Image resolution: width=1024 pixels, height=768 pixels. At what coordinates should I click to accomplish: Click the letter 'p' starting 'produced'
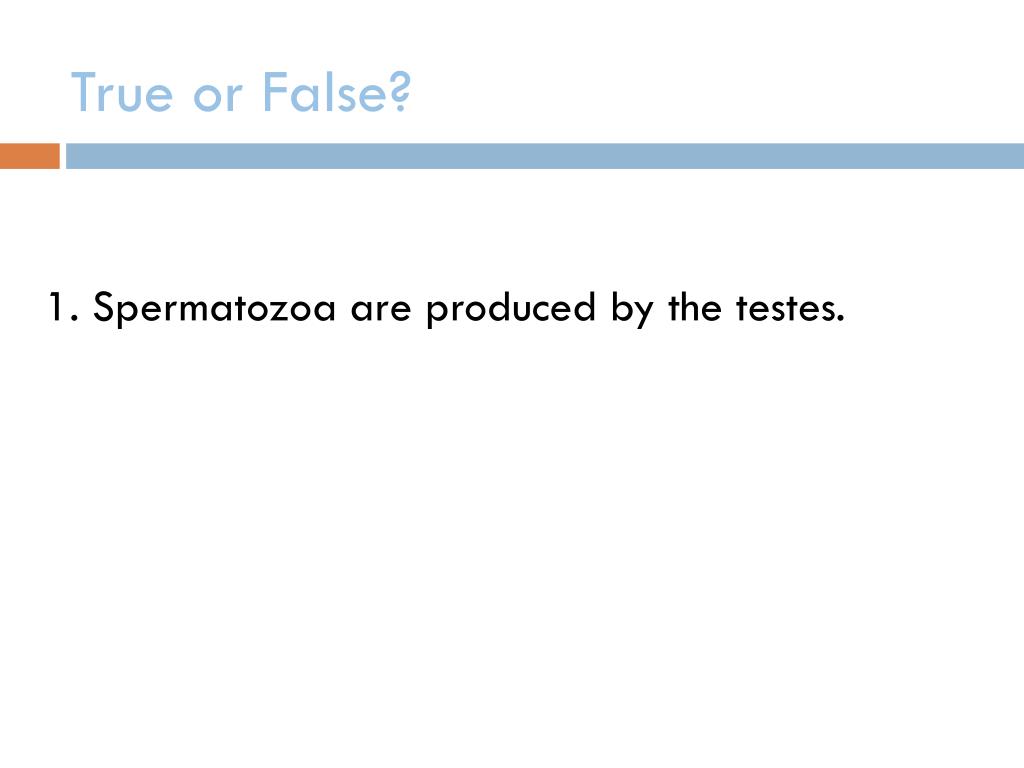coord(437,313)
